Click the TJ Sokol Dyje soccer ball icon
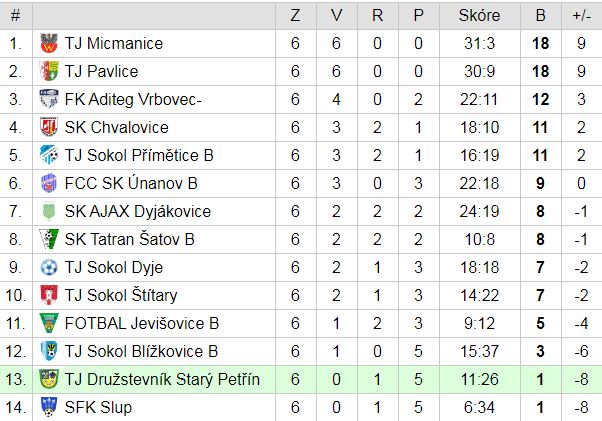Screen dimensions: 602x421 pyautogui.click(x=49, y=267)
